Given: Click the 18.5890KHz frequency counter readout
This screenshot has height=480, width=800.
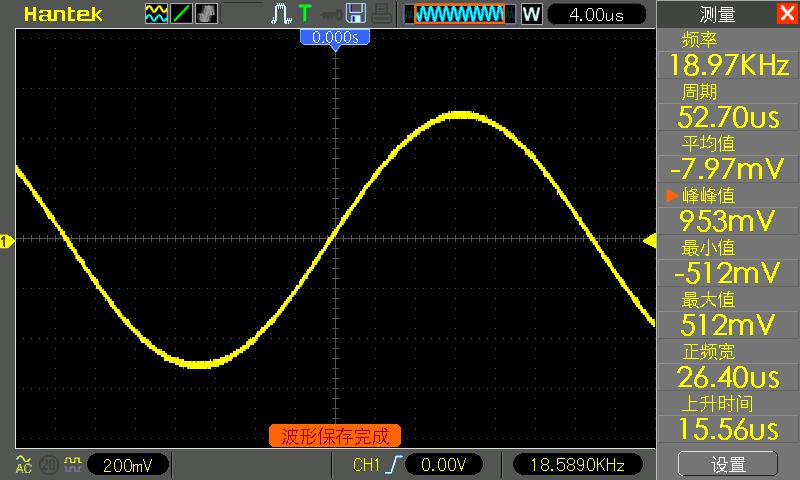Looking at the screenshot, I should point(577,465).
